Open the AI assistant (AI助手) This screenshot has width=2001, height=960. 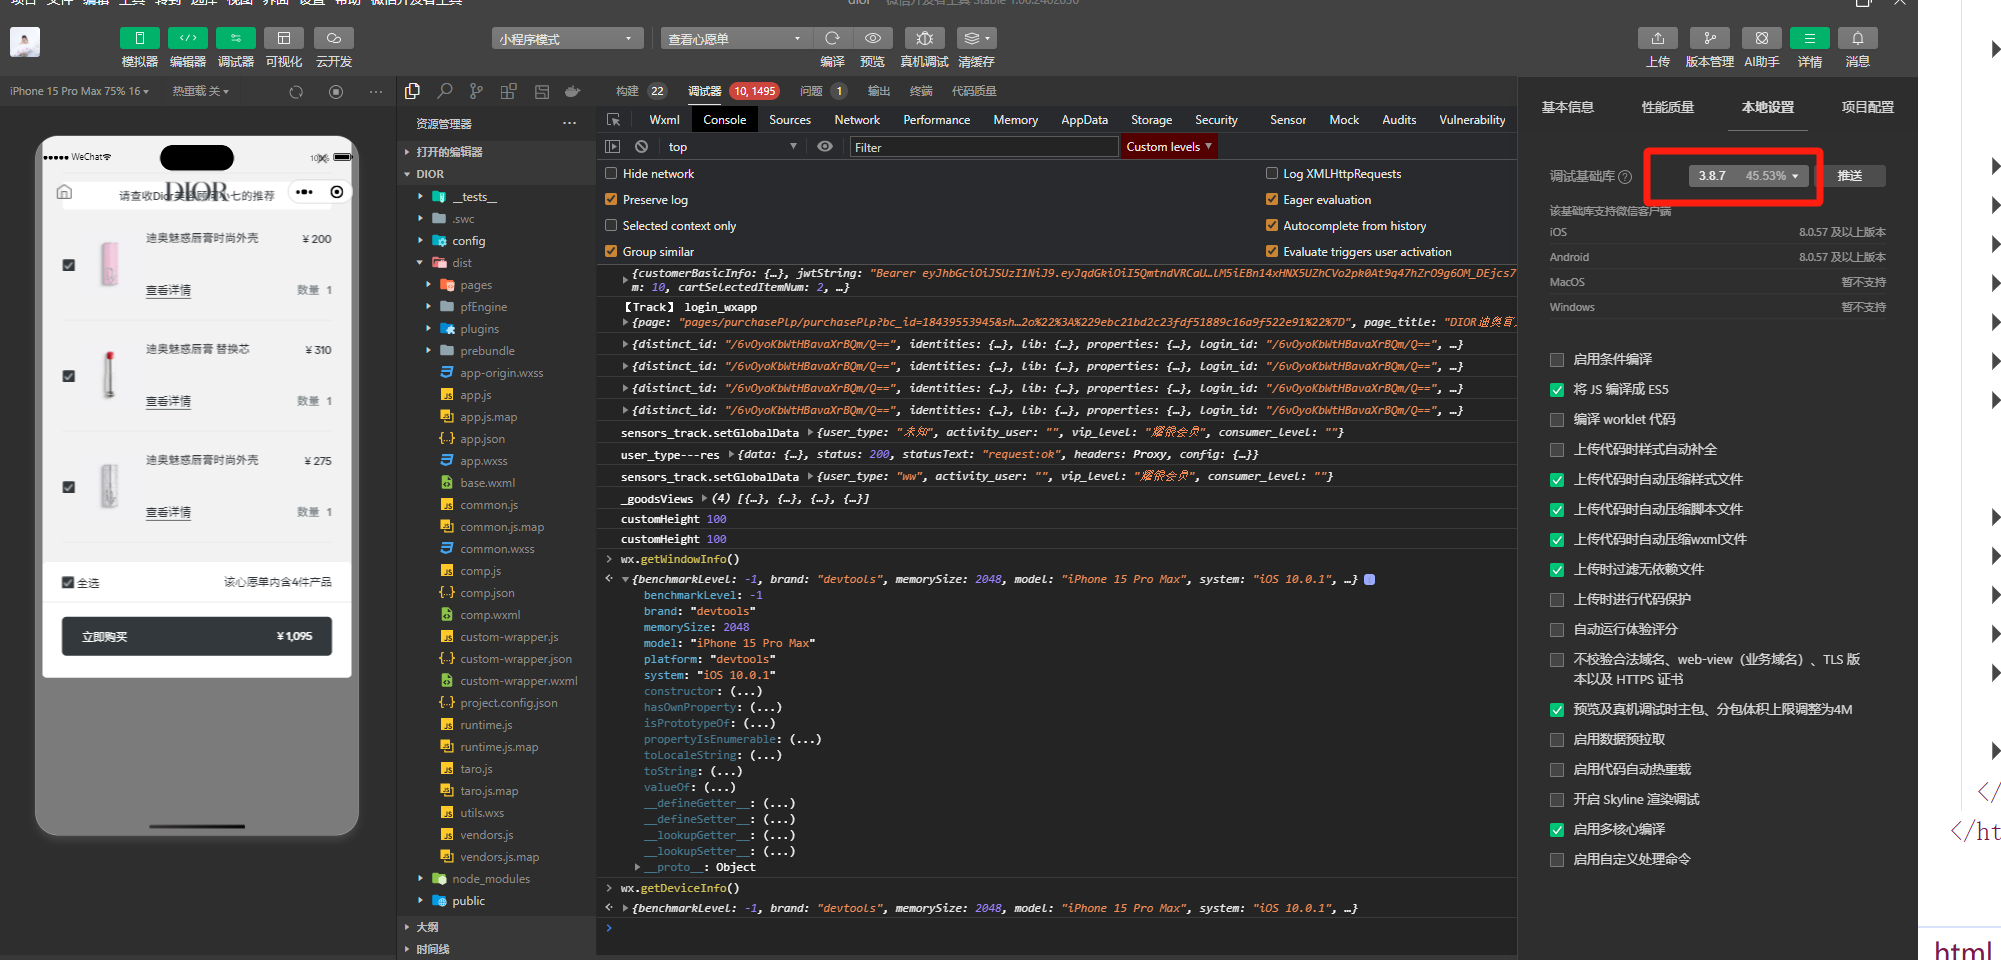click(x=1762, y=38)
